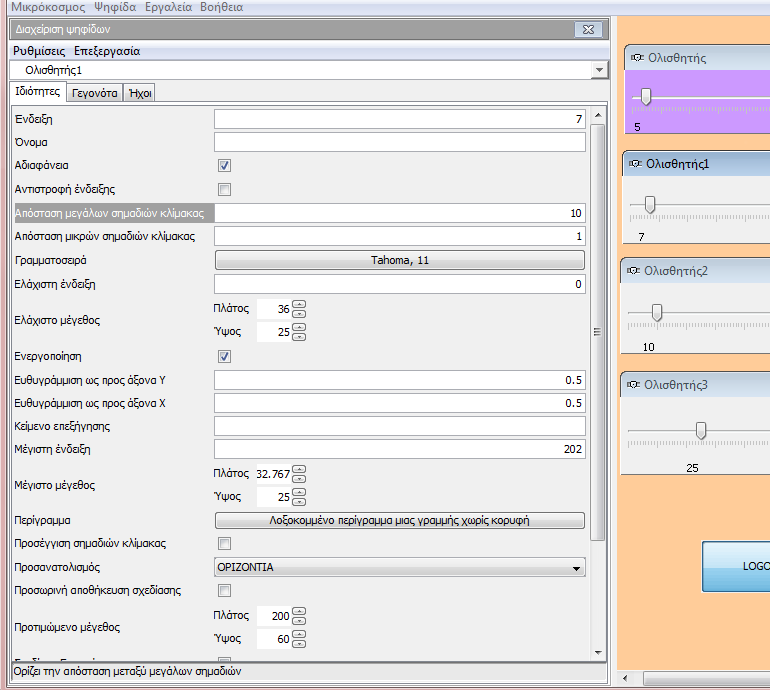Screen dimensions: 770x690
Task: Click the LOGO button
Action: pyautogui.click(x=737, y=567)
